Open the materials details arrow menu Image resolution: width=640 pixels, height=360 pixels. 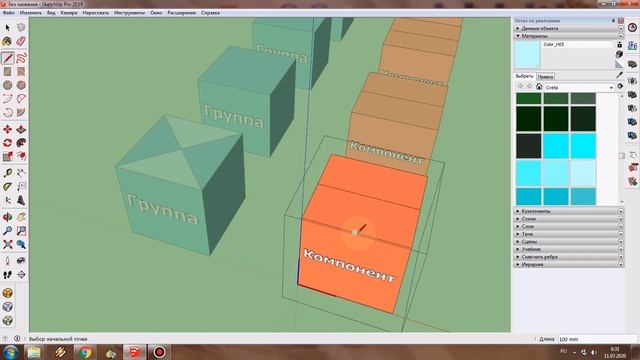620,87
